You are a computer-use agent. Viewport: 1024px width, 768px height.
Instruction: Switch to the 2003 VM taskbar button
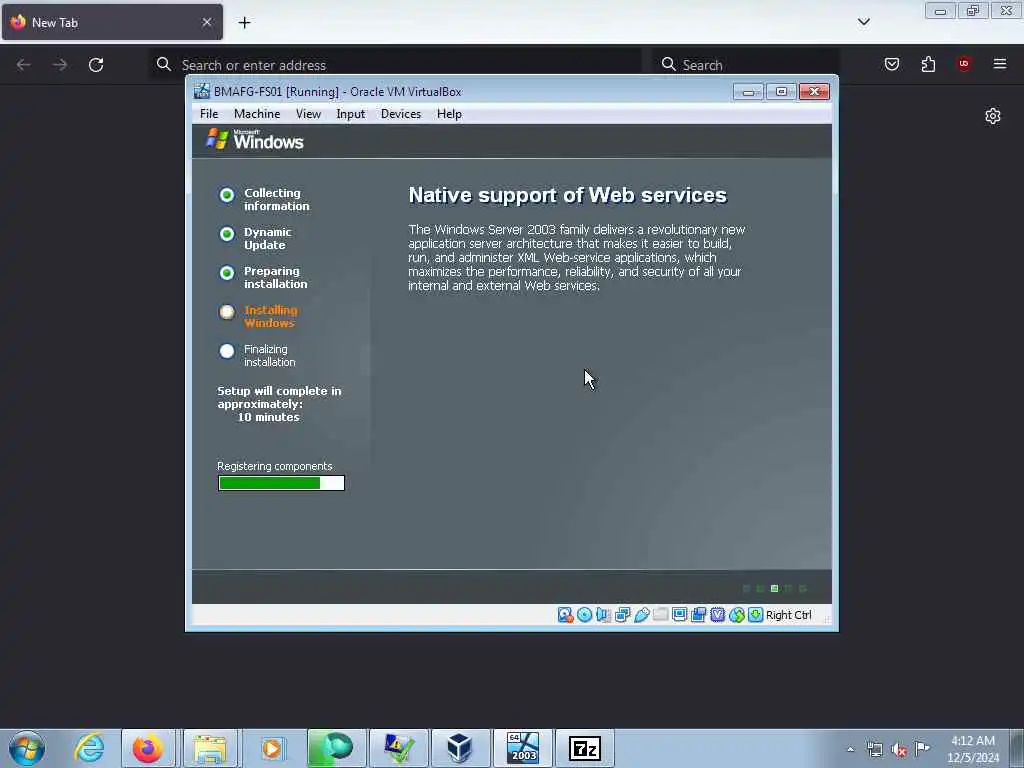[x=522, y=748]
